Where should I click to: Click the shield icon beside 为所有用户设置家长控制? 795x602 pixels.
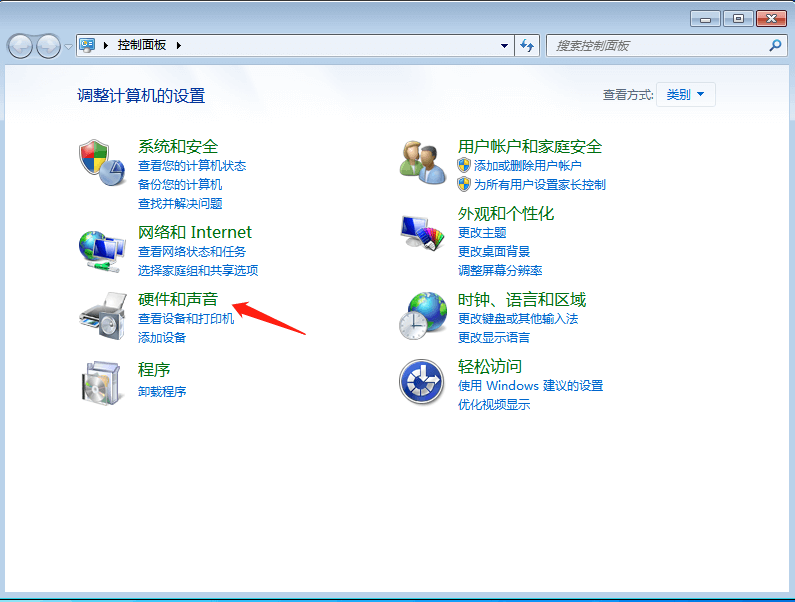(464, 184)
